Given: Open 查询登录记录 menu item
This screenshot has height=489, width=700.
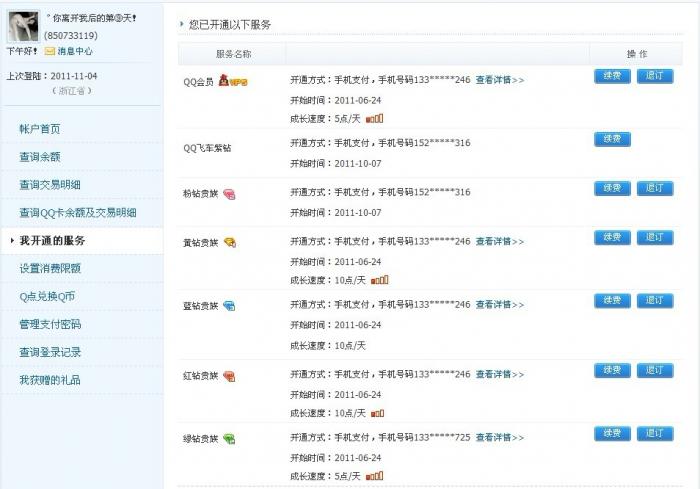Looking at the screenshot, I should point(50,352).
